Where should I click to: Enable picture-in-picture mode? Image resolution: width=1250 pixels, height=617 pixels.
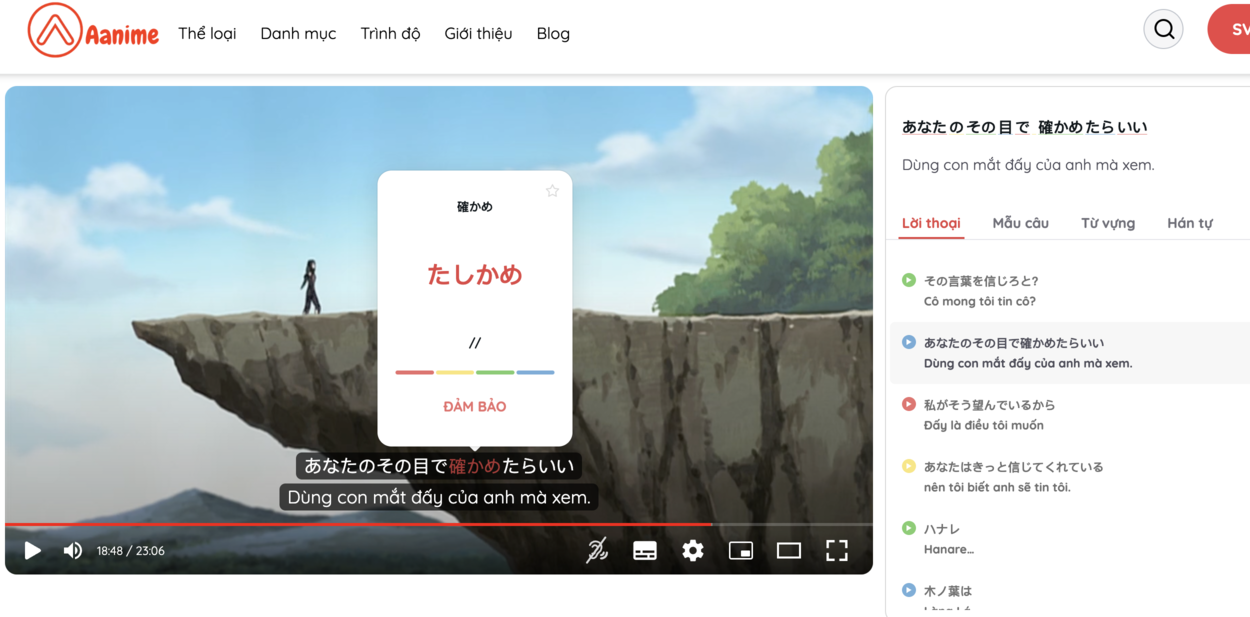[x=741, y=550]
